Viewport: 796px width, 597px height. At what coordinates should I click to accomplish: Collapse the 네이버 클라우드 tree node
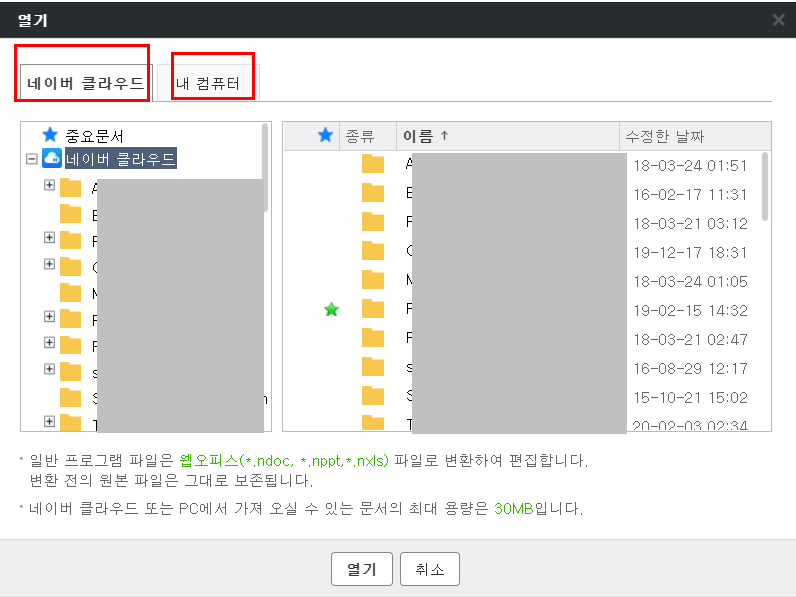(31, 159)
